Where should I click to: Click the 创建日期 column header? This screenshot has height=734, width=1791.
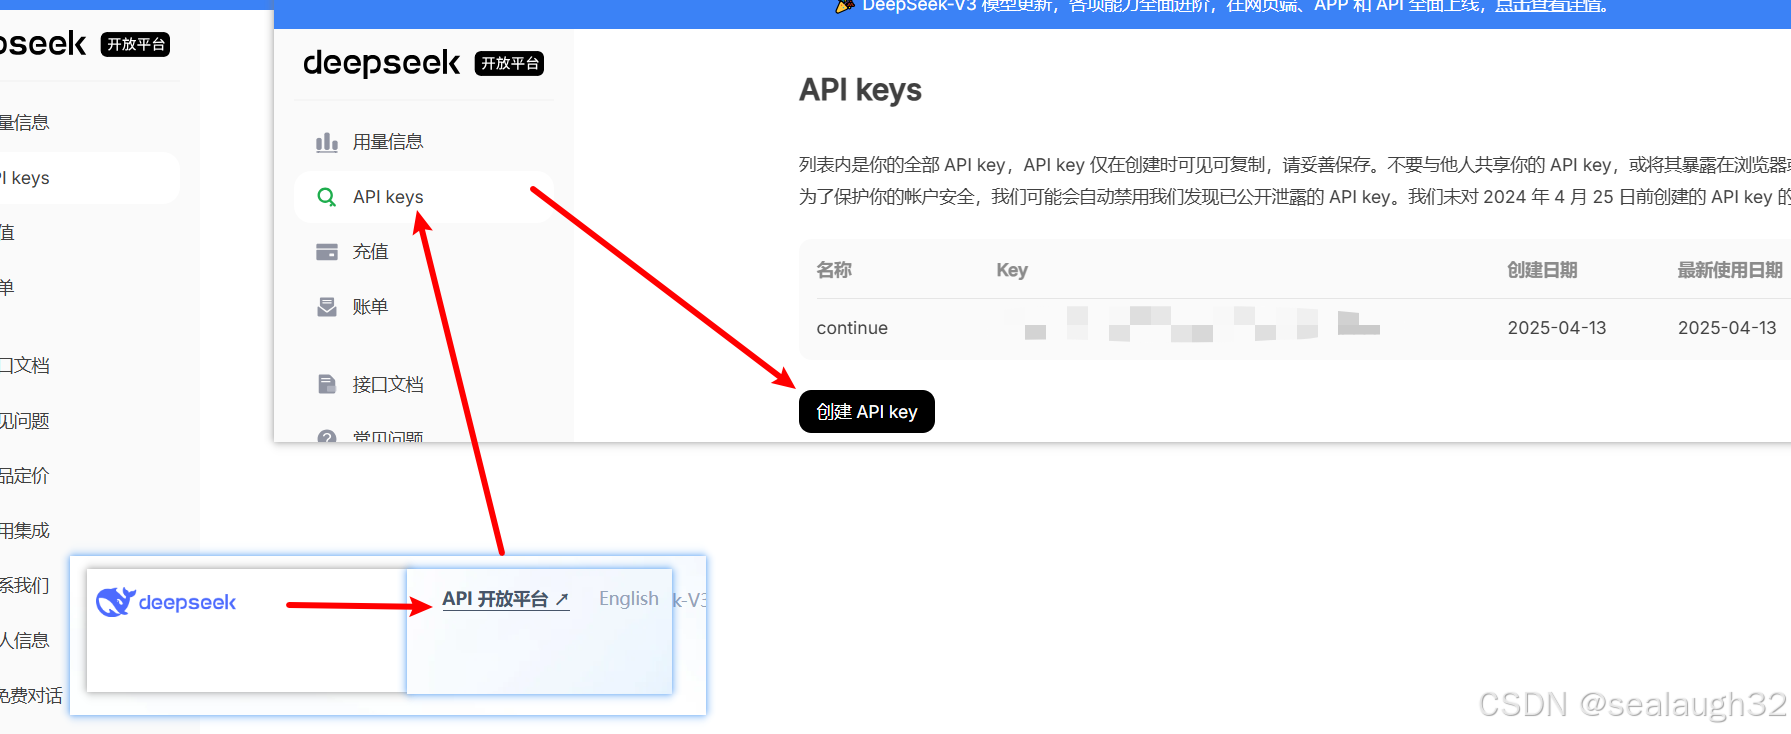1542,270
